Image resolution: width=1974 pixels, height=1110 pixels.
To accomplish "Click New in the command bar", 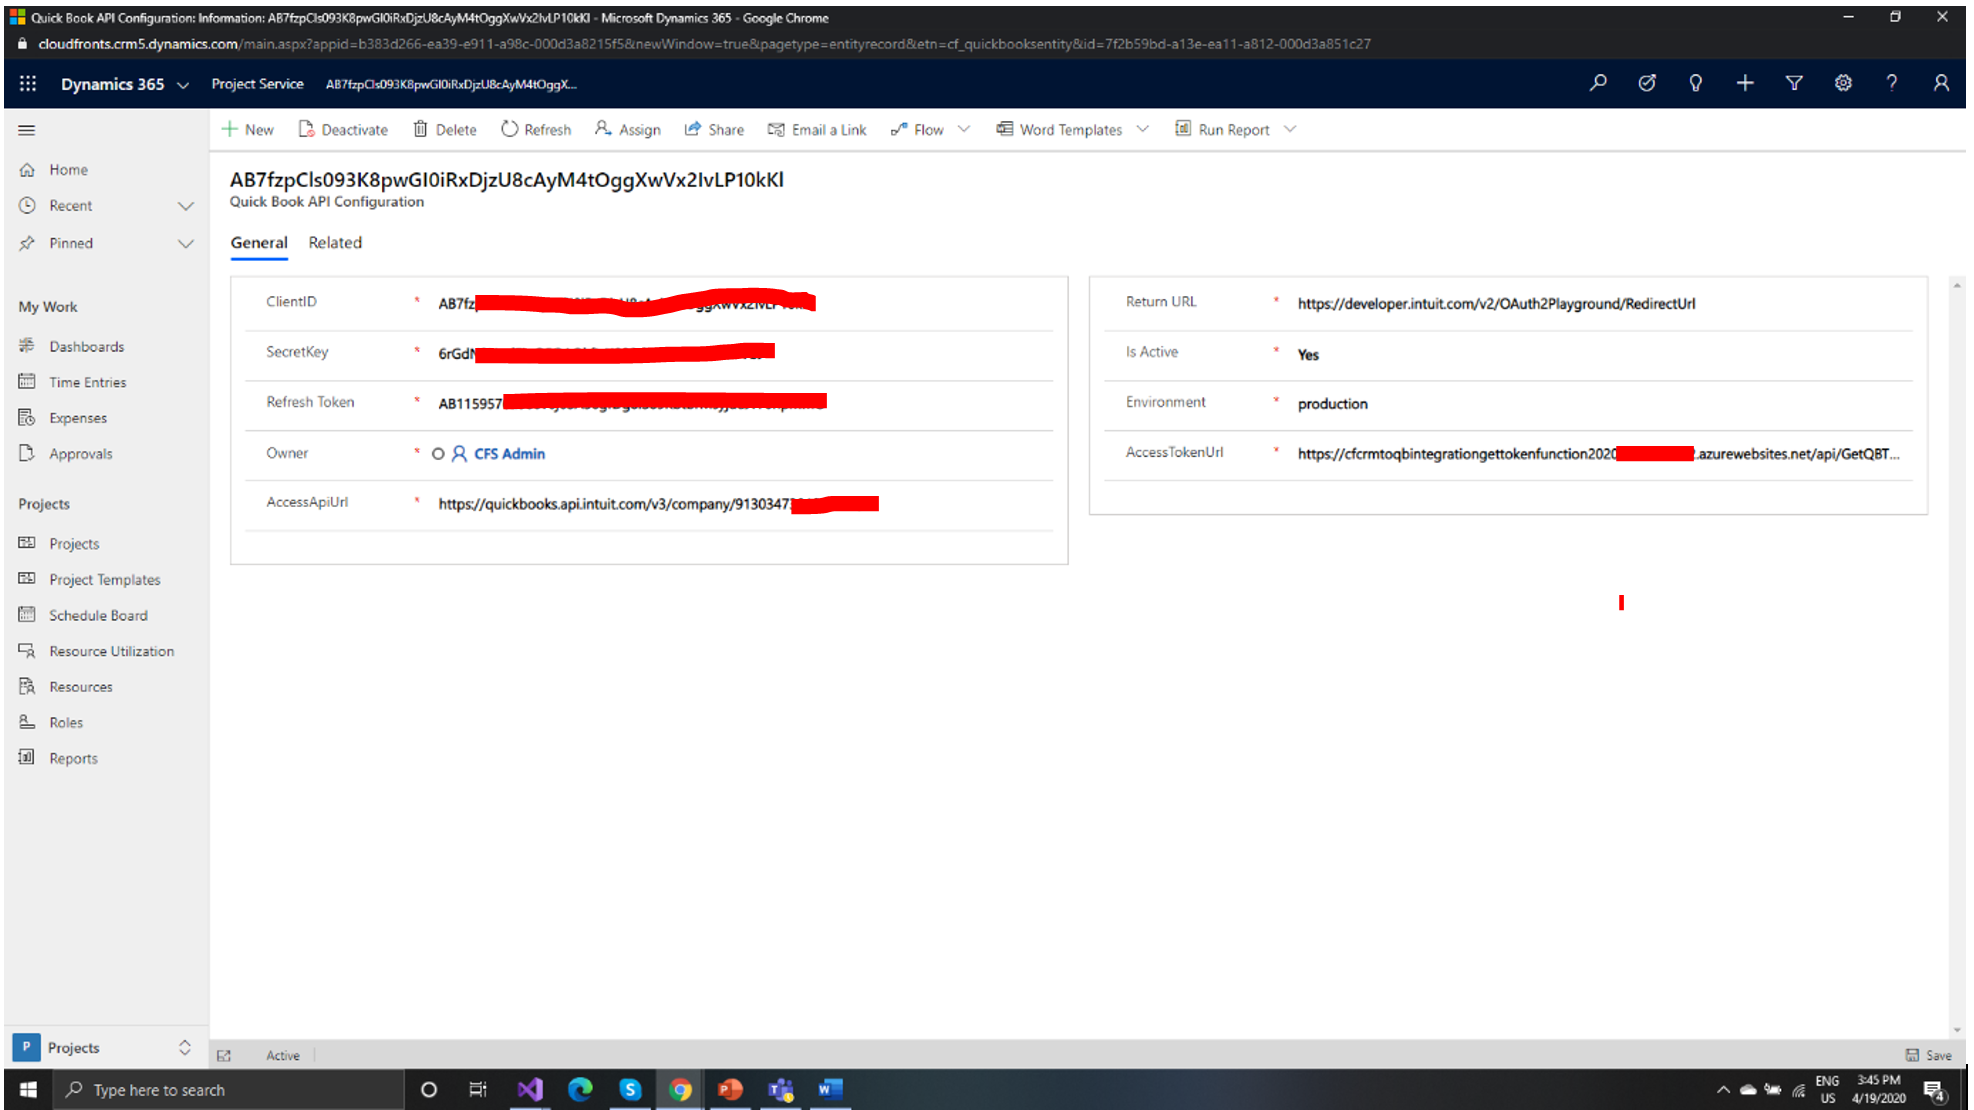I will click(248, 129).
